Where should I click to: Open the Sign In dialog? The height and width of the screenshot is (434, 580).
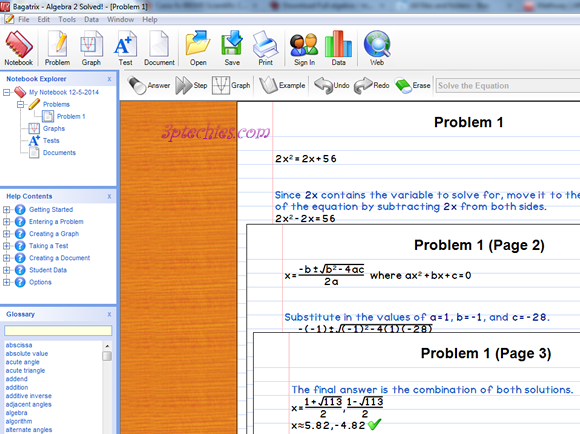click(x=304, y=48)
